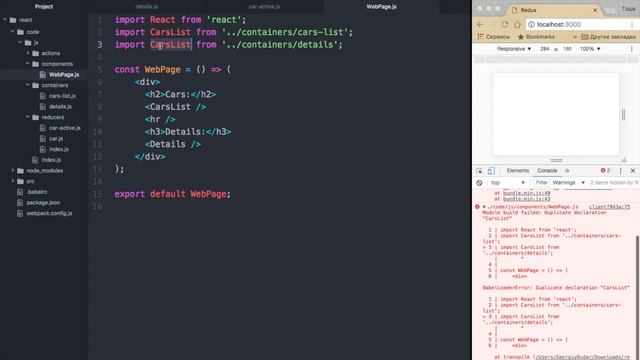Close the Redux browser tab
Screen dimensions: 640x360
coord(595,10)
